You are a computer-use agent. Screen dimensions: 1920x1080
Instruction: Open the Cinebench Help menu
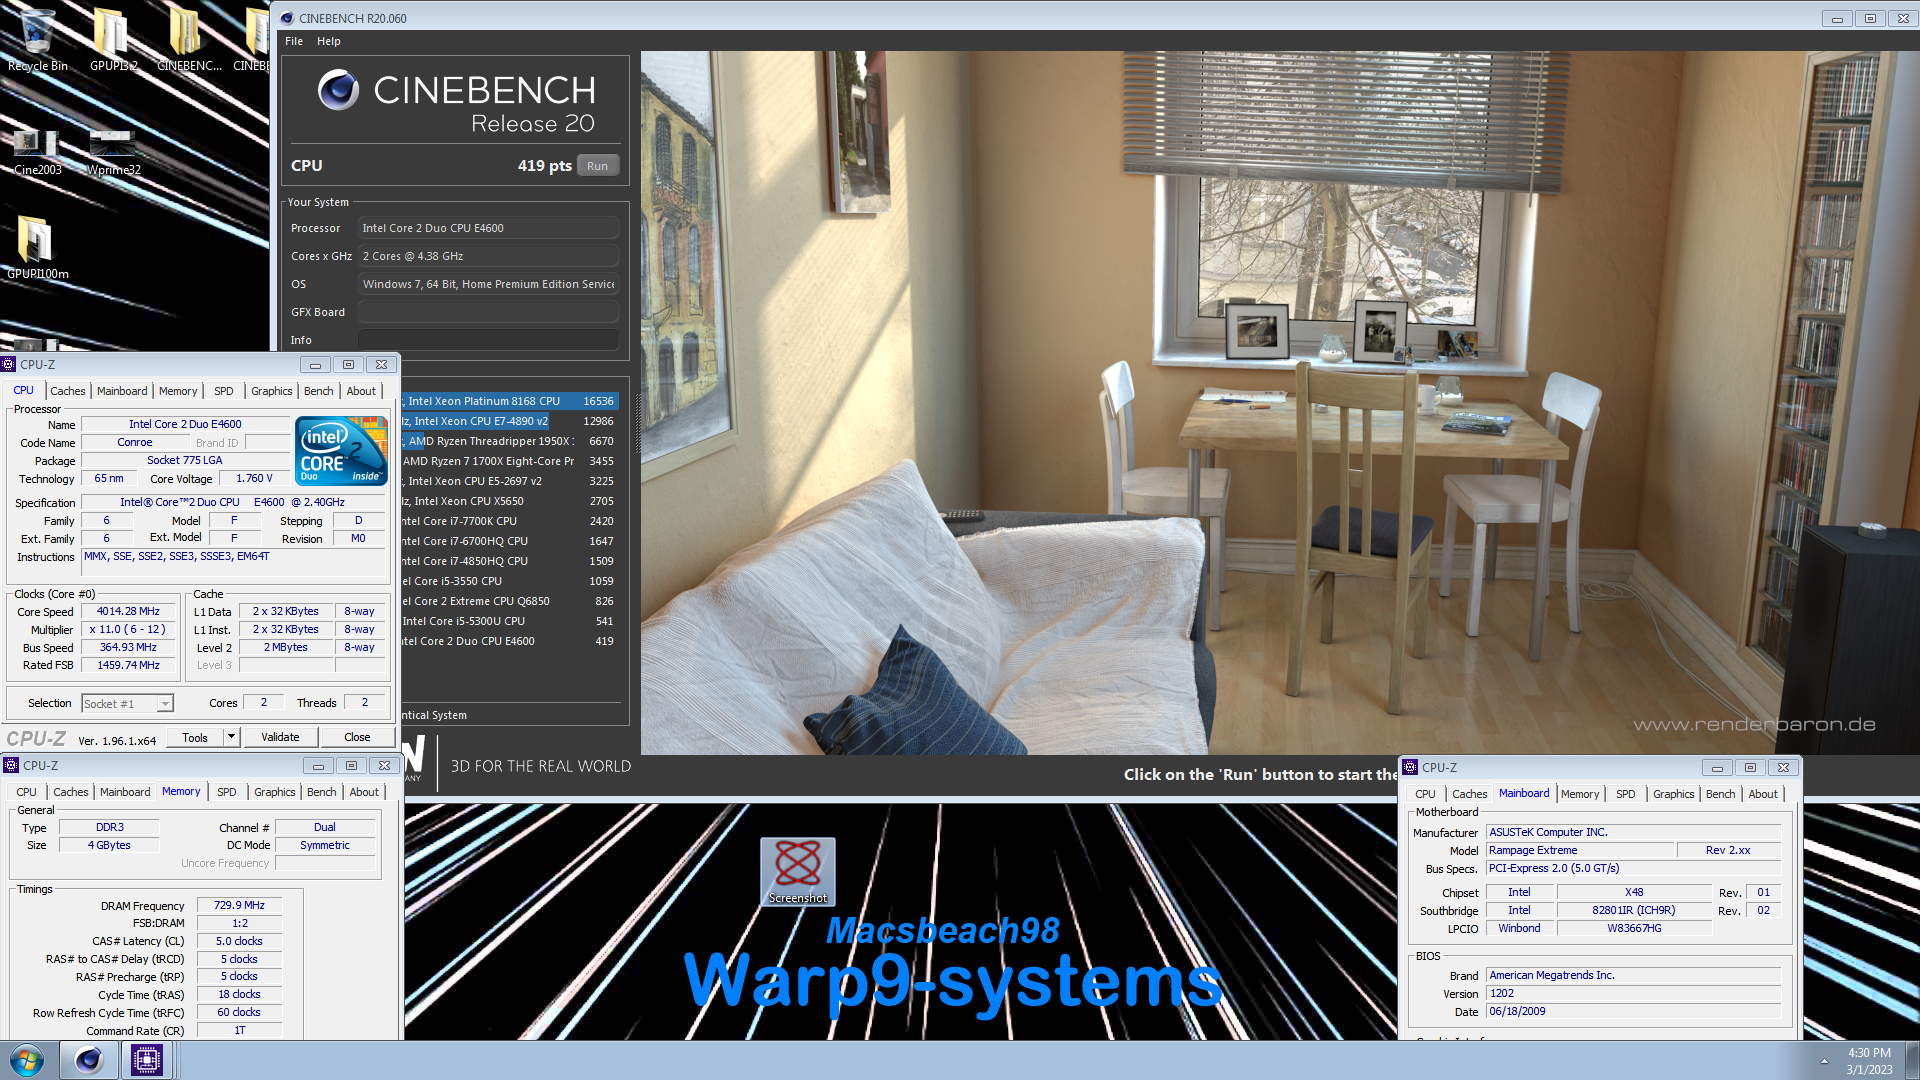point(328,41)
